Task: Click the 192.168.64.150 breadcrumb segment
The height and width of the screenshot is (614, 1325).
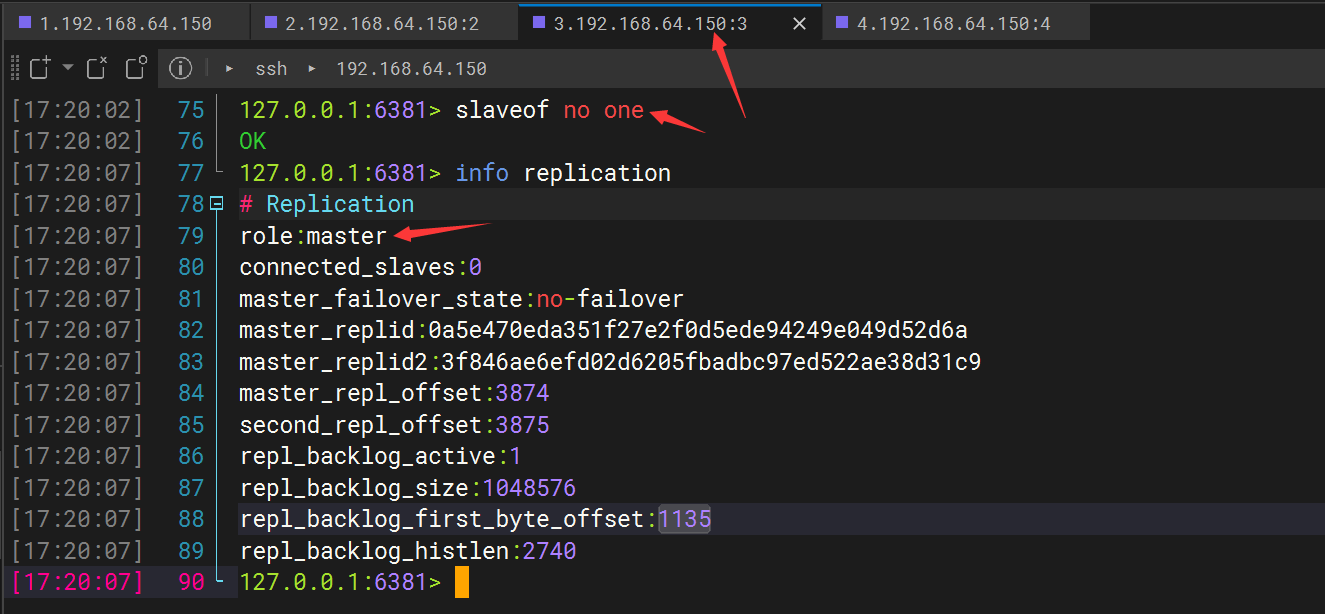Action: 411,69
